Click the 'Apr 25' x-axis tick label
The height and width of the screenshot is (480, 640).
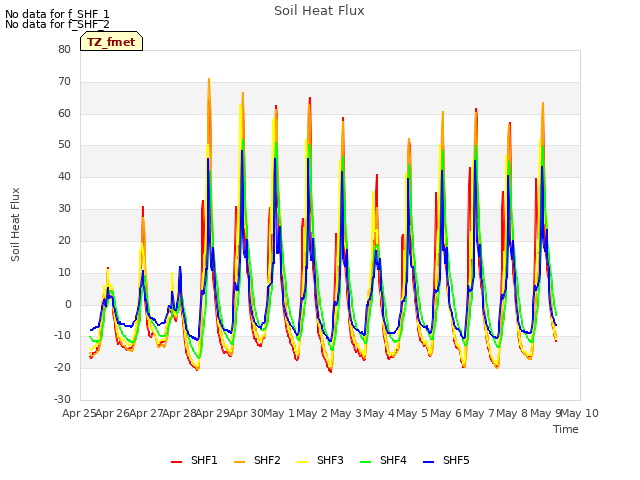click(x=80, y=413)
